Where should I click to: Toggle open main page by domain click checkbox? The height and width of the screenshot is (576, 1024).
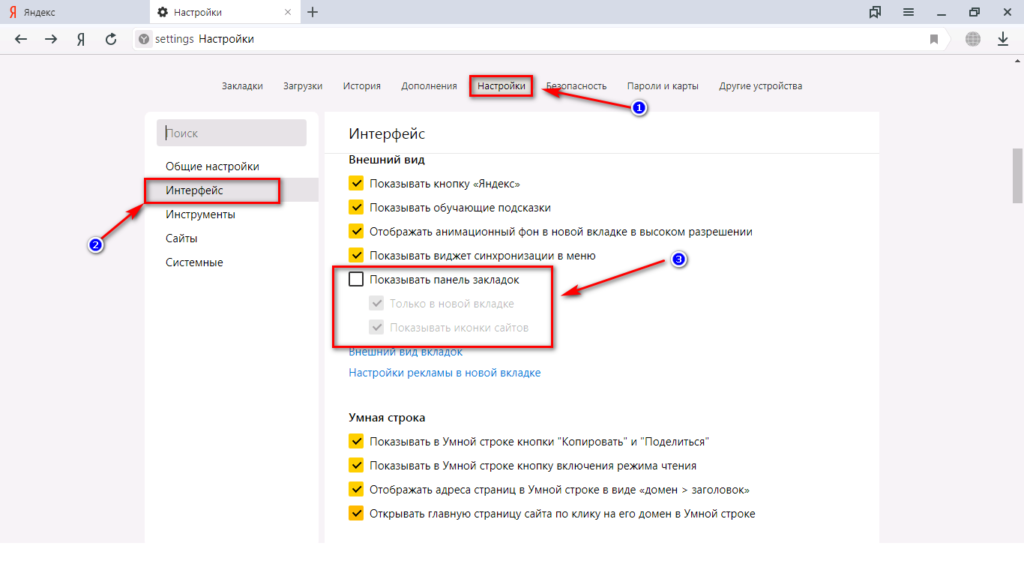tap(356, 513)
